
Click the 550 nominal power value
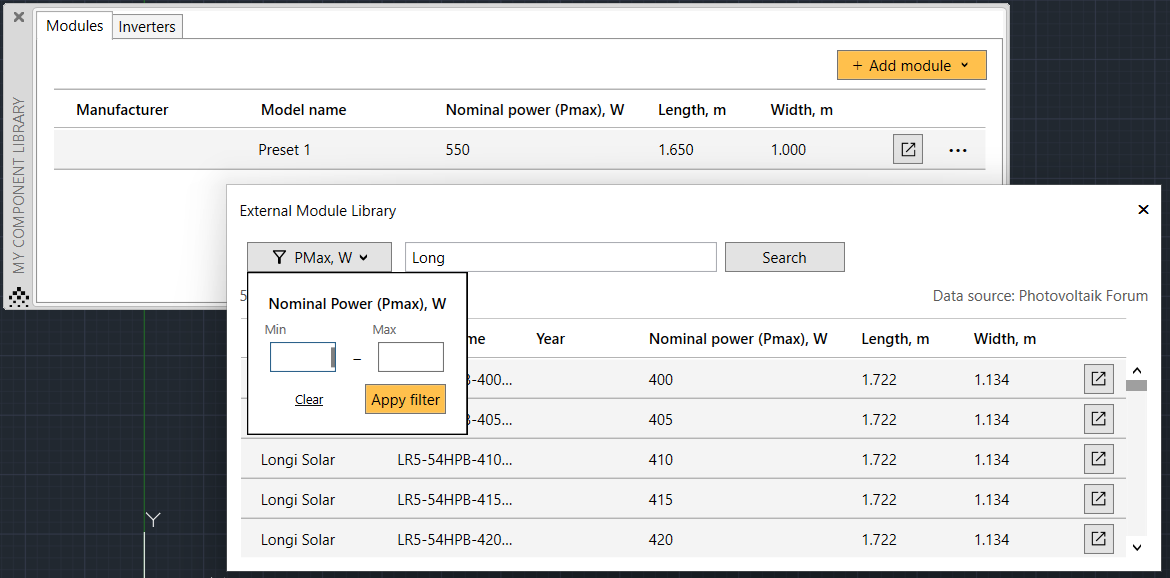coord(457,150)
